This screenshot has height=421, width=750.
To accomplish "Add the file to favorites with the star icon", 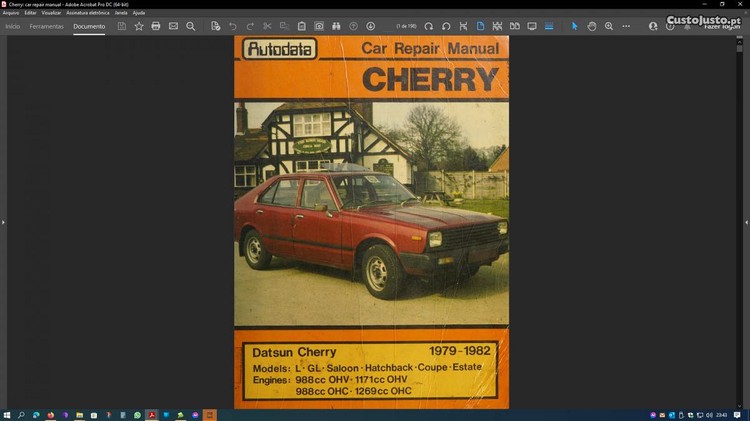I will (x=139, y=26).
